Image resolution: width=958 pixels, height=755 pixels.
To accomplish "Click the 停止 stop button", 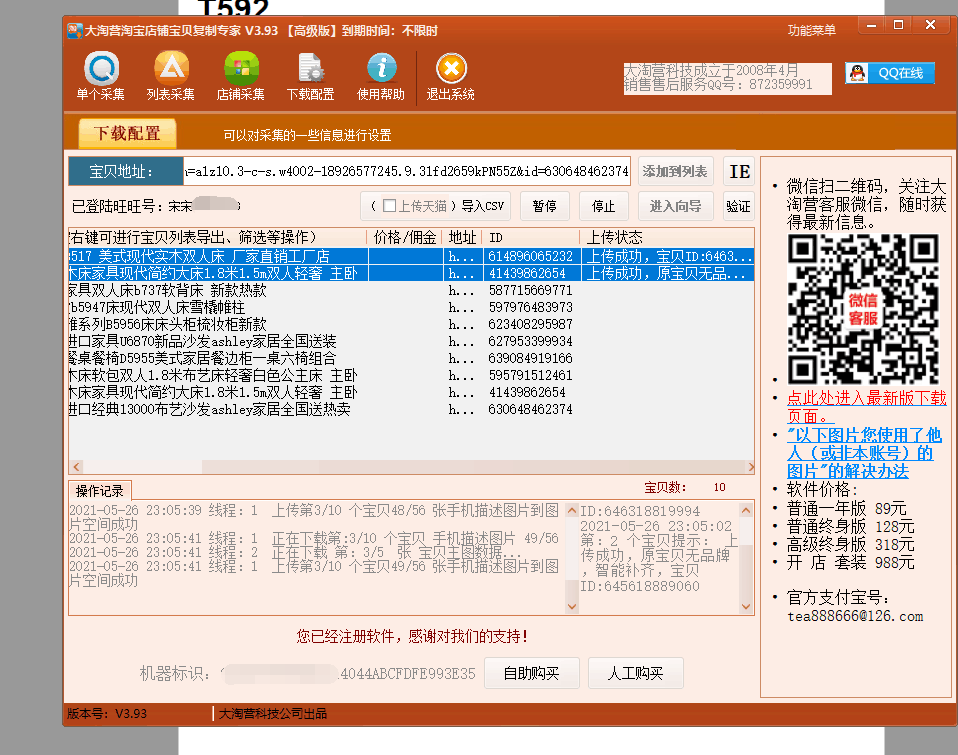I will [x=603, y=206].
